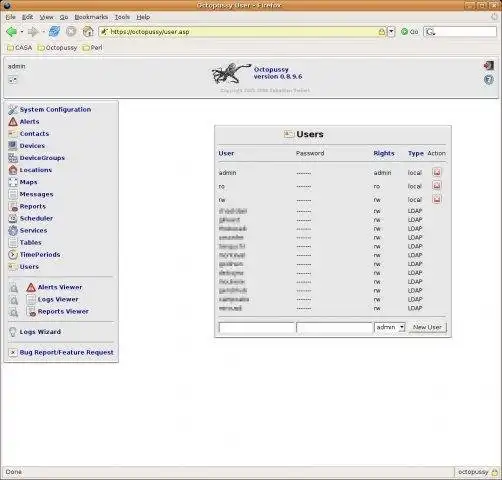Click the browser Back arrow button
The width and height of the screenshot is (502, 480).
coord(12,32)
